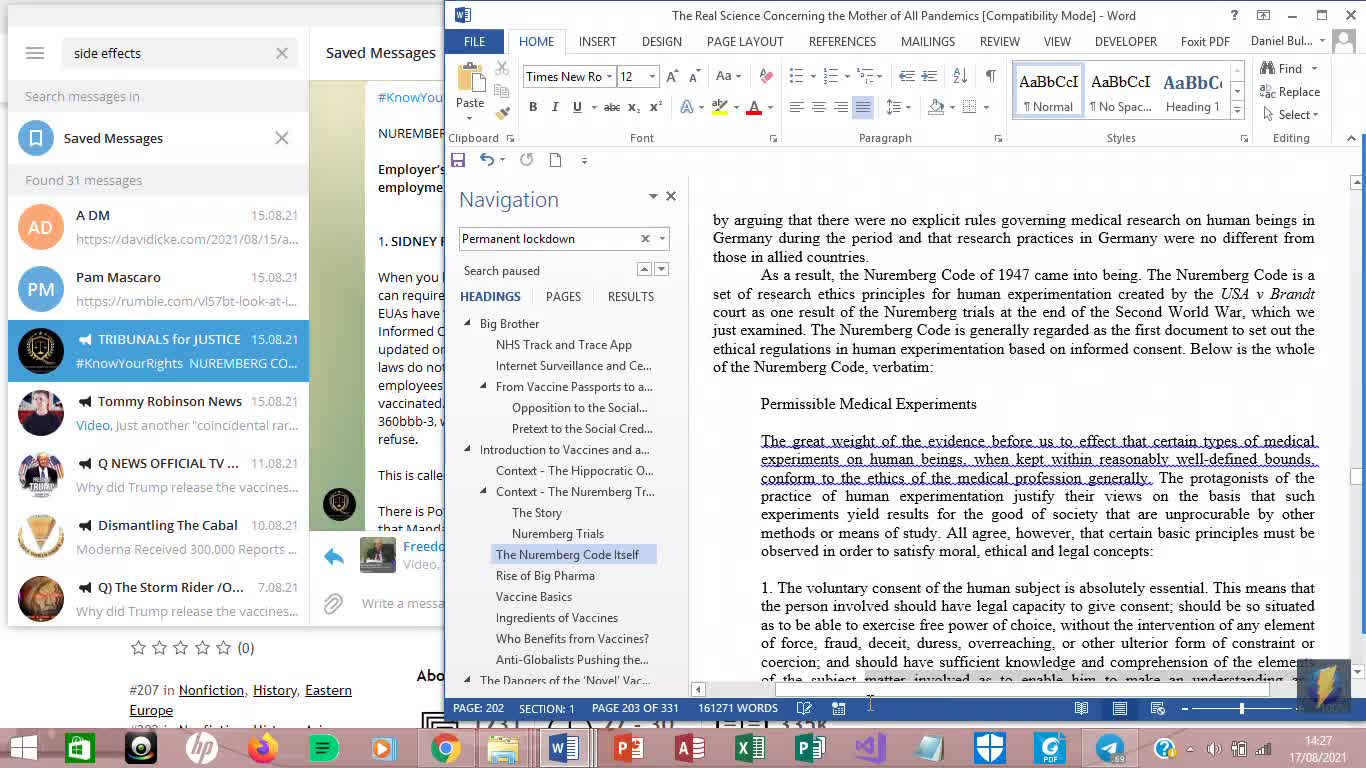The width and height of the screenshot is (1366, 768).
Task: Switch to Print Layout view
Action: pos(1120,708)
